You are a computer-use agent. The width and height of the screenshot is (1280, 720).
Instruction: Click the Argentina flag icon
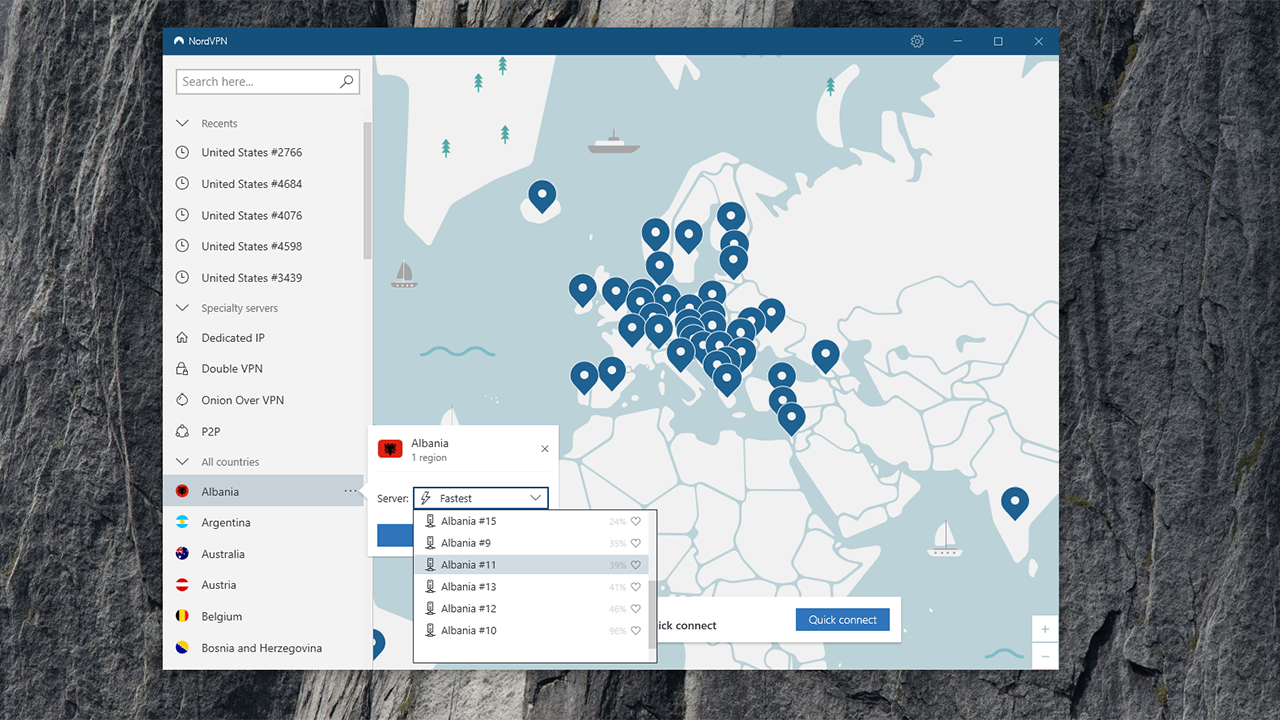click(182, 523)
